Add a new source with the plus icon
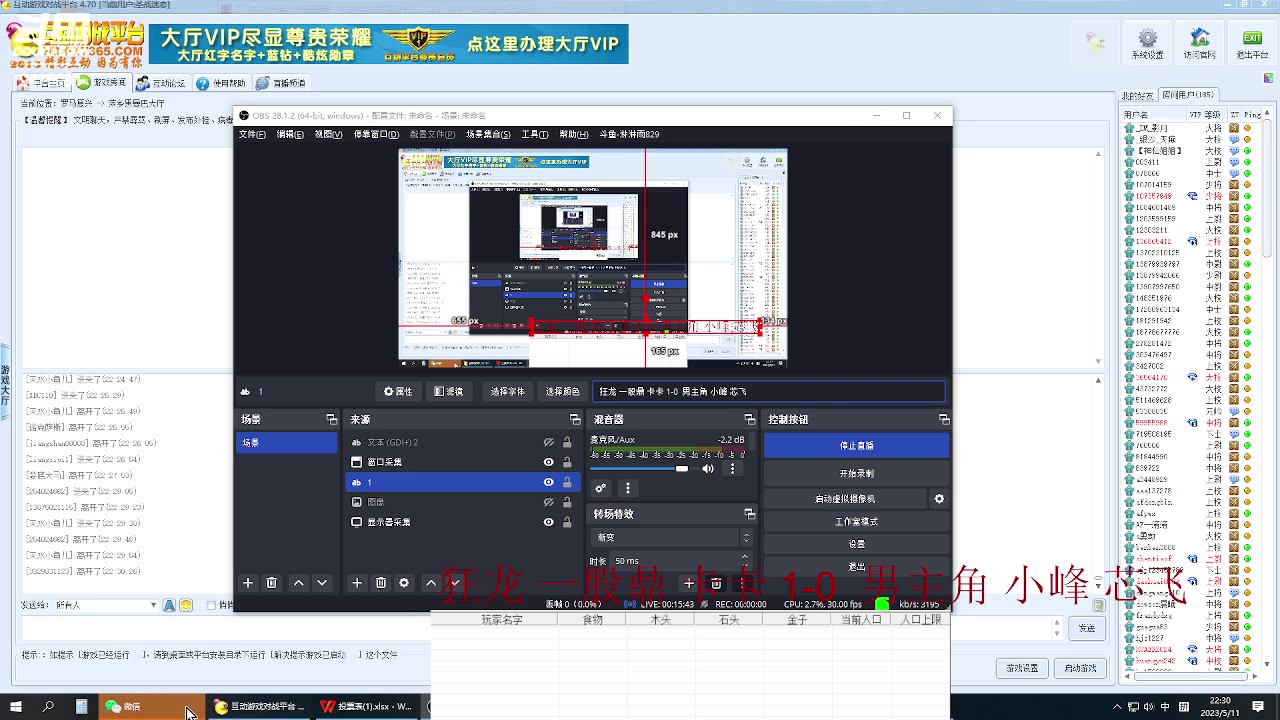The width and height of the screenshot is (1280, 720). coord(356,581)
